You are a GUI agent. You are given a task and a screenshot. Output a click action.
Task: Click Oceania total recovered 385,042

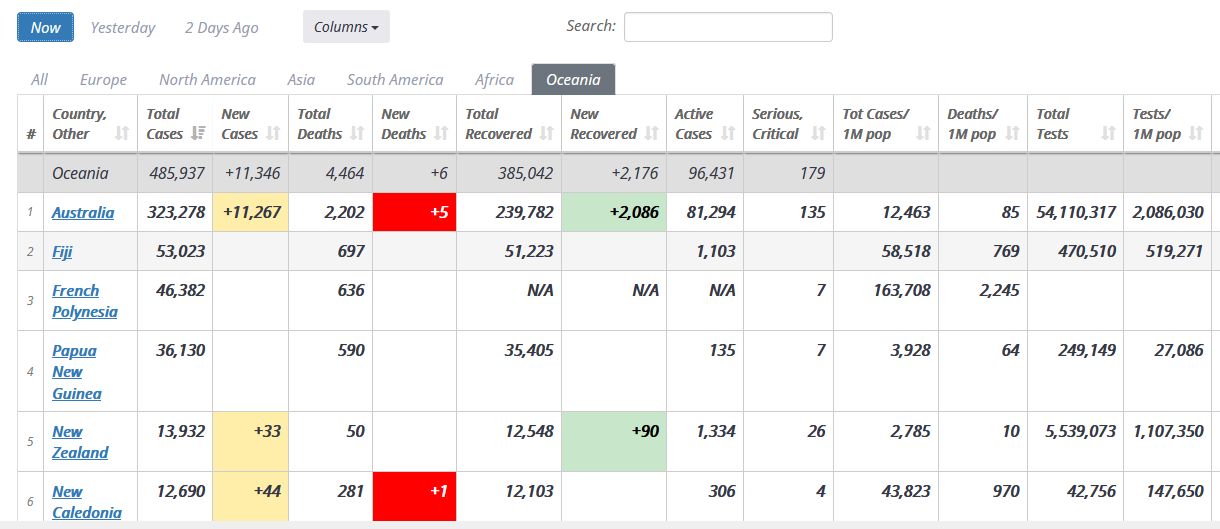click(525, 173)
